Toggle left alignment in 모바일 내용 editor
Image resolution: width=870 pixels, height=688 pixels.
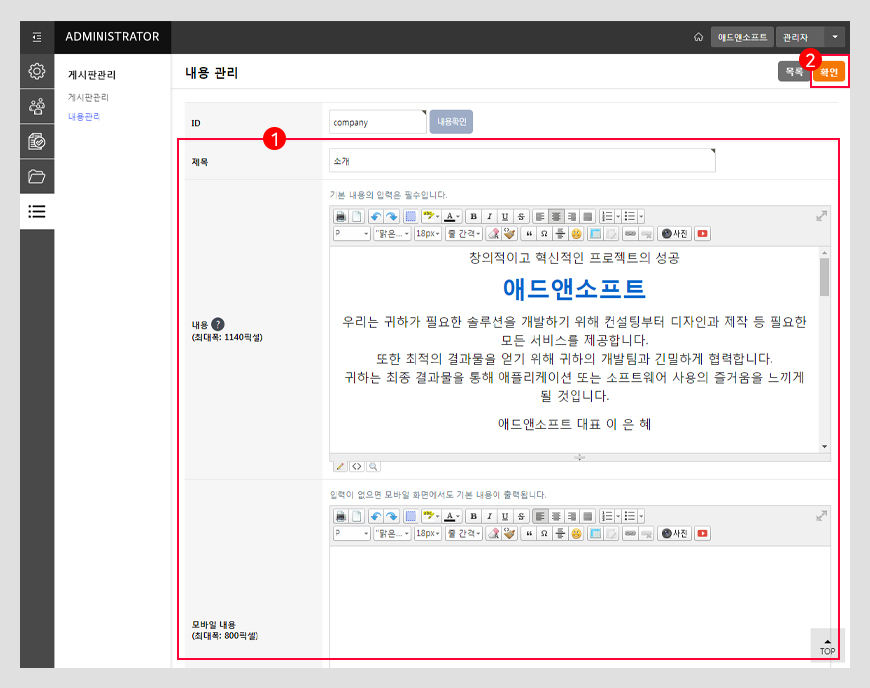click(540, 516)
